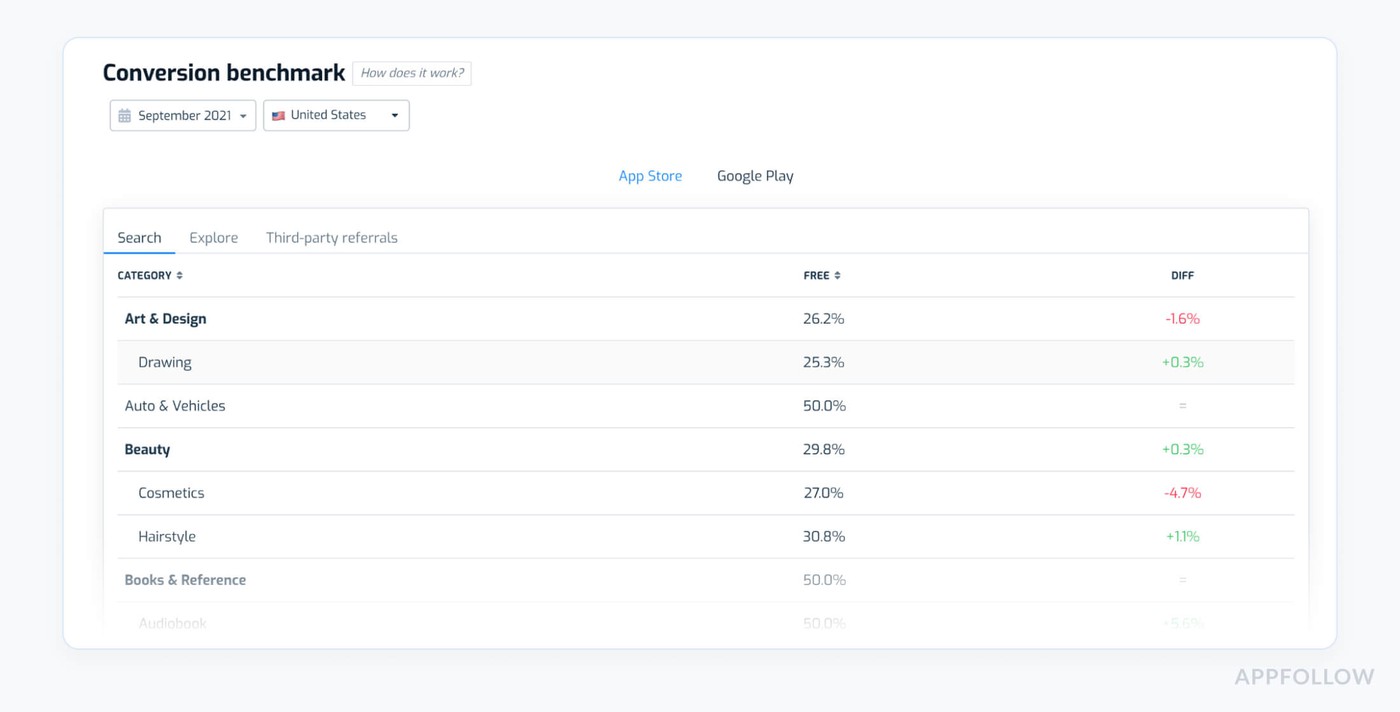Viewport: 1400px width, 712px height.
Task: Click the sort arrows beside CATEGORY header
Action: 180,274
